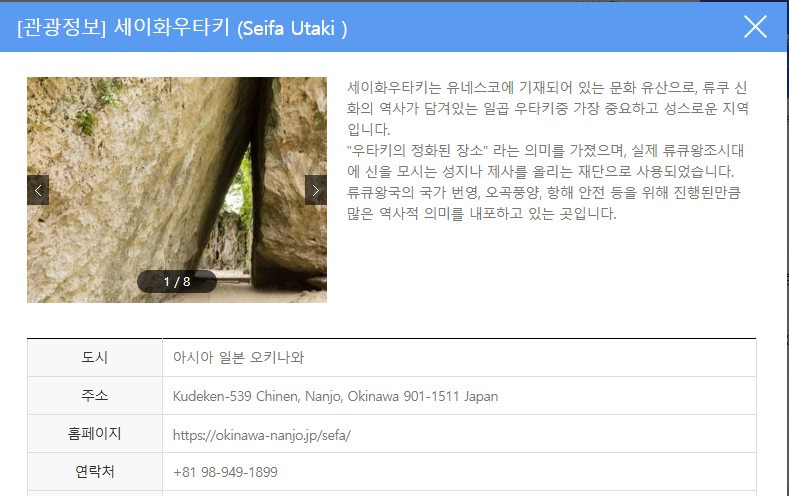This screenshot has width=789, height=496.
Task: Show the previous photo in the slideshow
Action: point(38,190)
